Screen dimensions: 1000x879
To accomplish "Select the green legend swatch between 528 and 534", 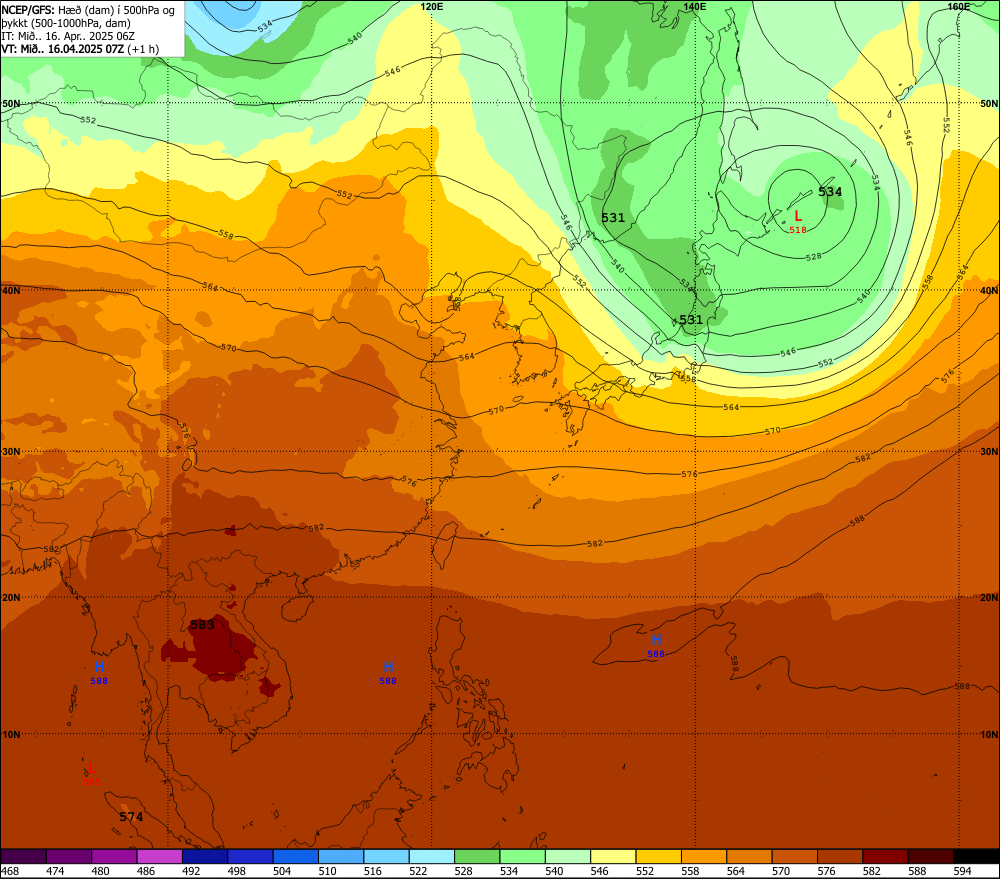I will tap(476, 856).
